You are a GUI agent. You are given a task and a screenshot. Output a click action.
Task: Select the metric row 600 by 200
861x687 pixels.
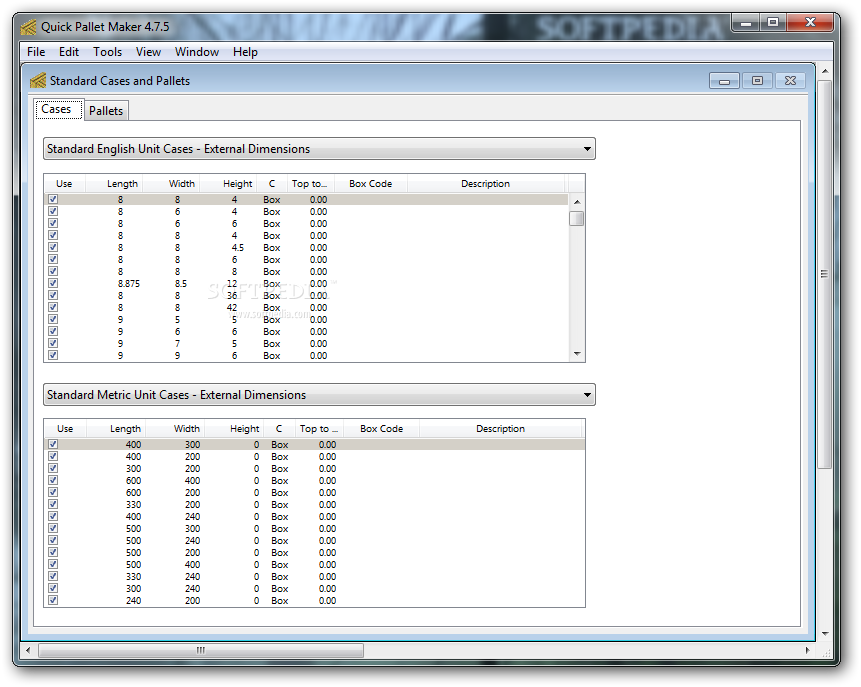tap(315, 493)
